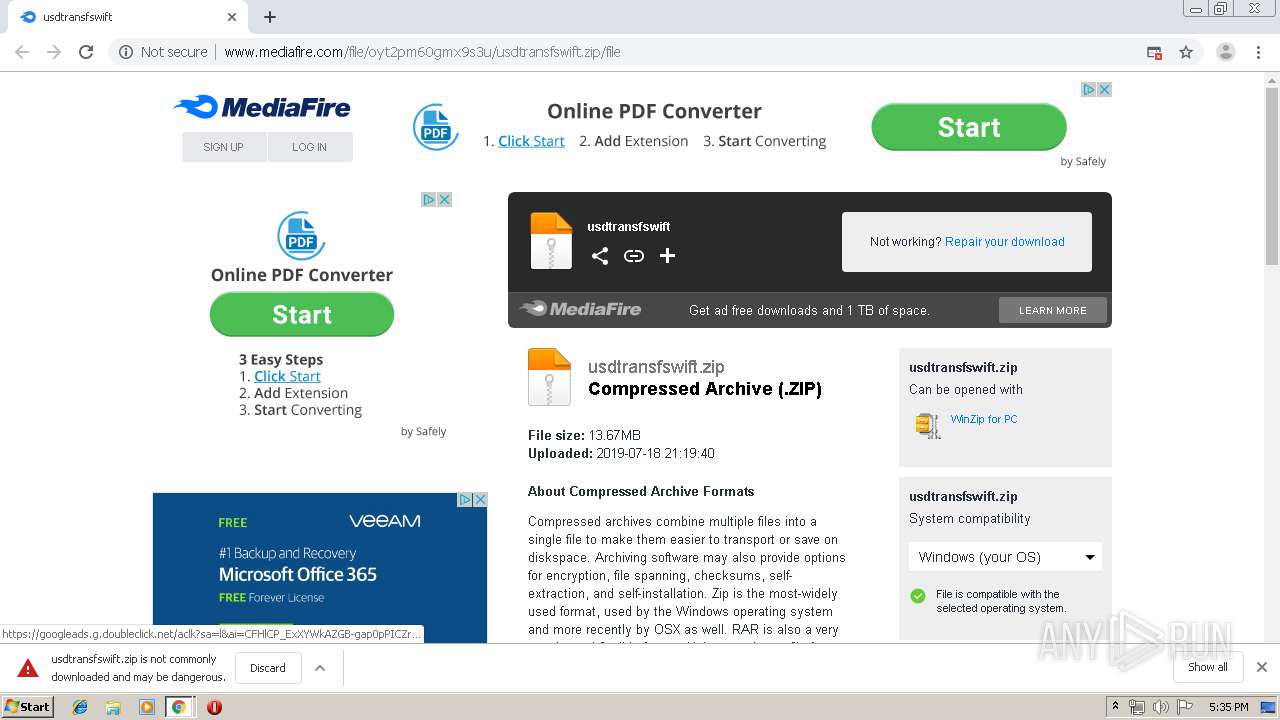The width and height of the screenshot is (1280, 720).
Task: Reload the page with the refresh icon
Action: [x=86, y=52]
